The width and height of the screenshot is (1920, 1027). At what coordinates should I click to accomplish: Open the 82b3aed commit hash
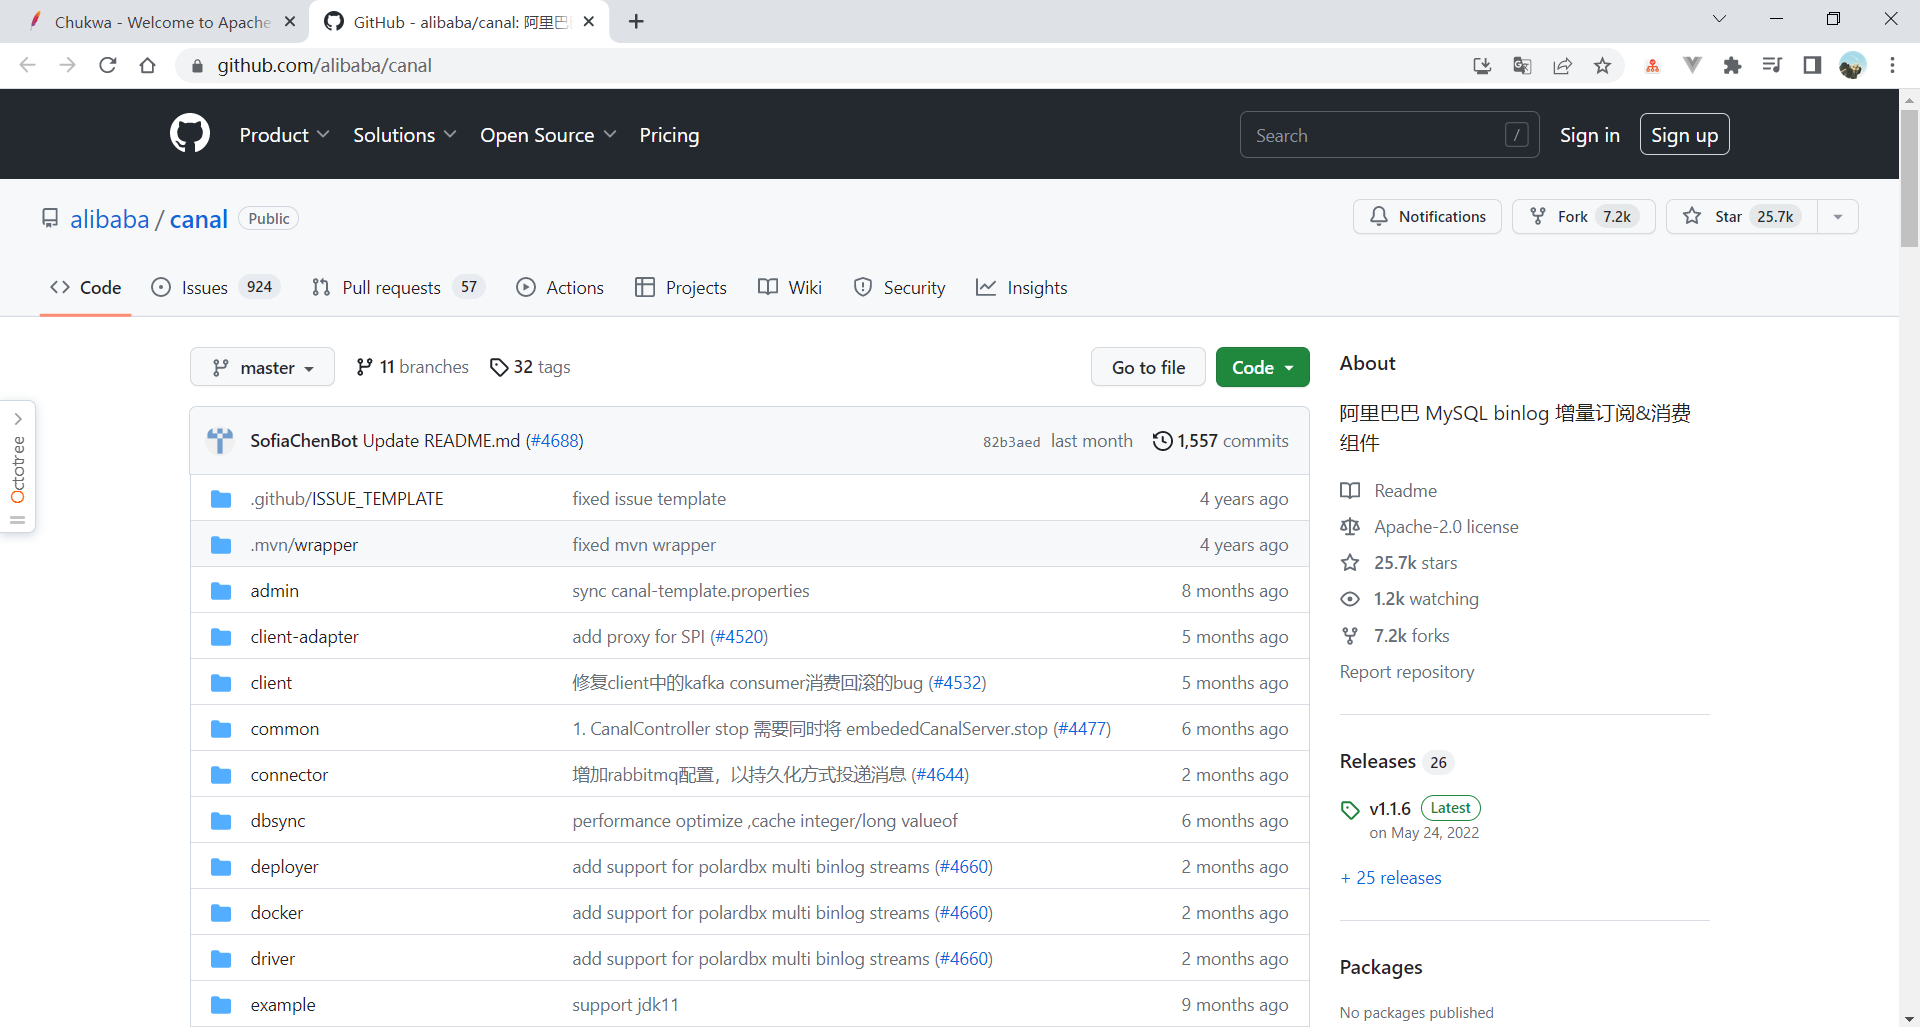[1011, 442]
